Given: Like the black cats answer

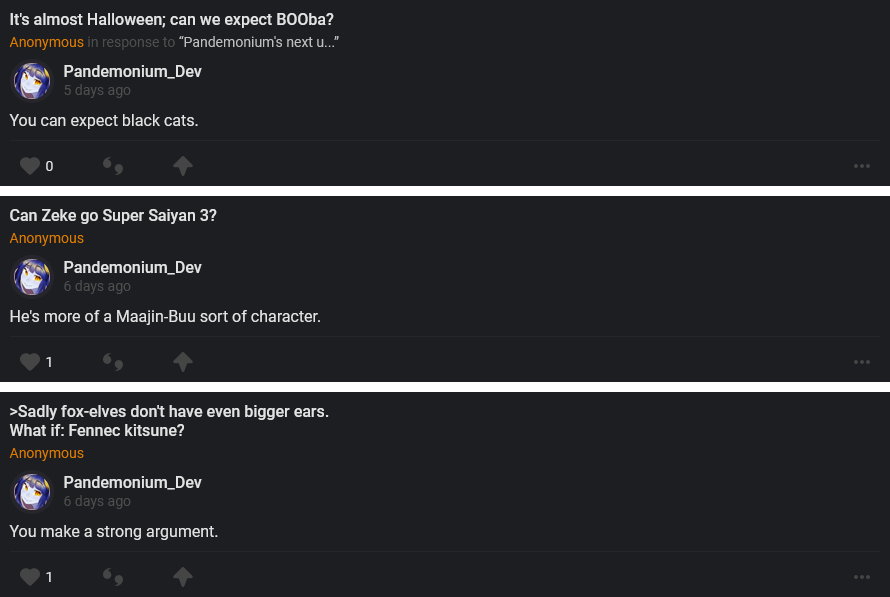Looking at the screenshot, I should tap(30, 166).
